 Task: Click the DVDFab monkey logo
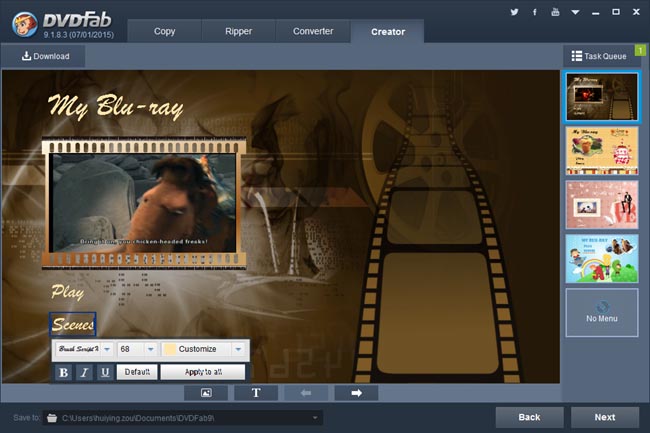click(x=25, y=24)
